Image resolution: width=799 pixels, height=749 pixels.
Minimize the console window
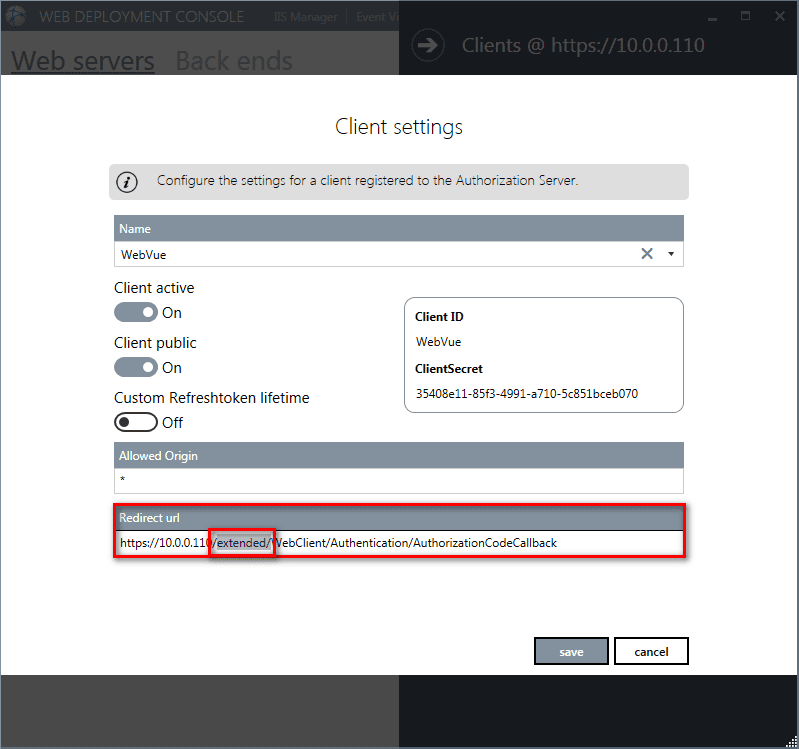tap(712, 17)
